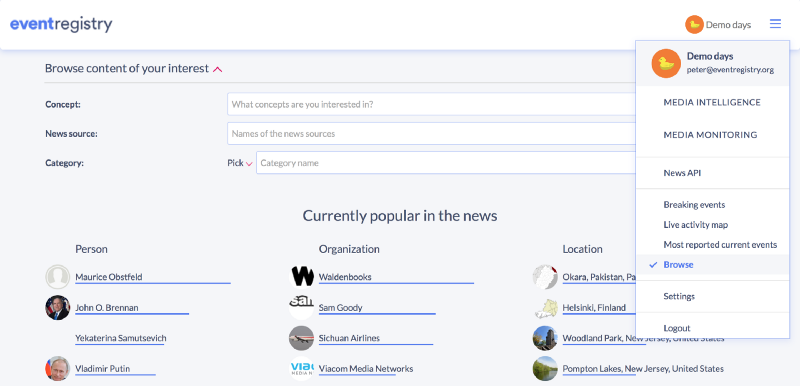This screenshot has height=386, width=800.
Task: Open Maurice Obstfeld link
Action: tap(109, 277)
